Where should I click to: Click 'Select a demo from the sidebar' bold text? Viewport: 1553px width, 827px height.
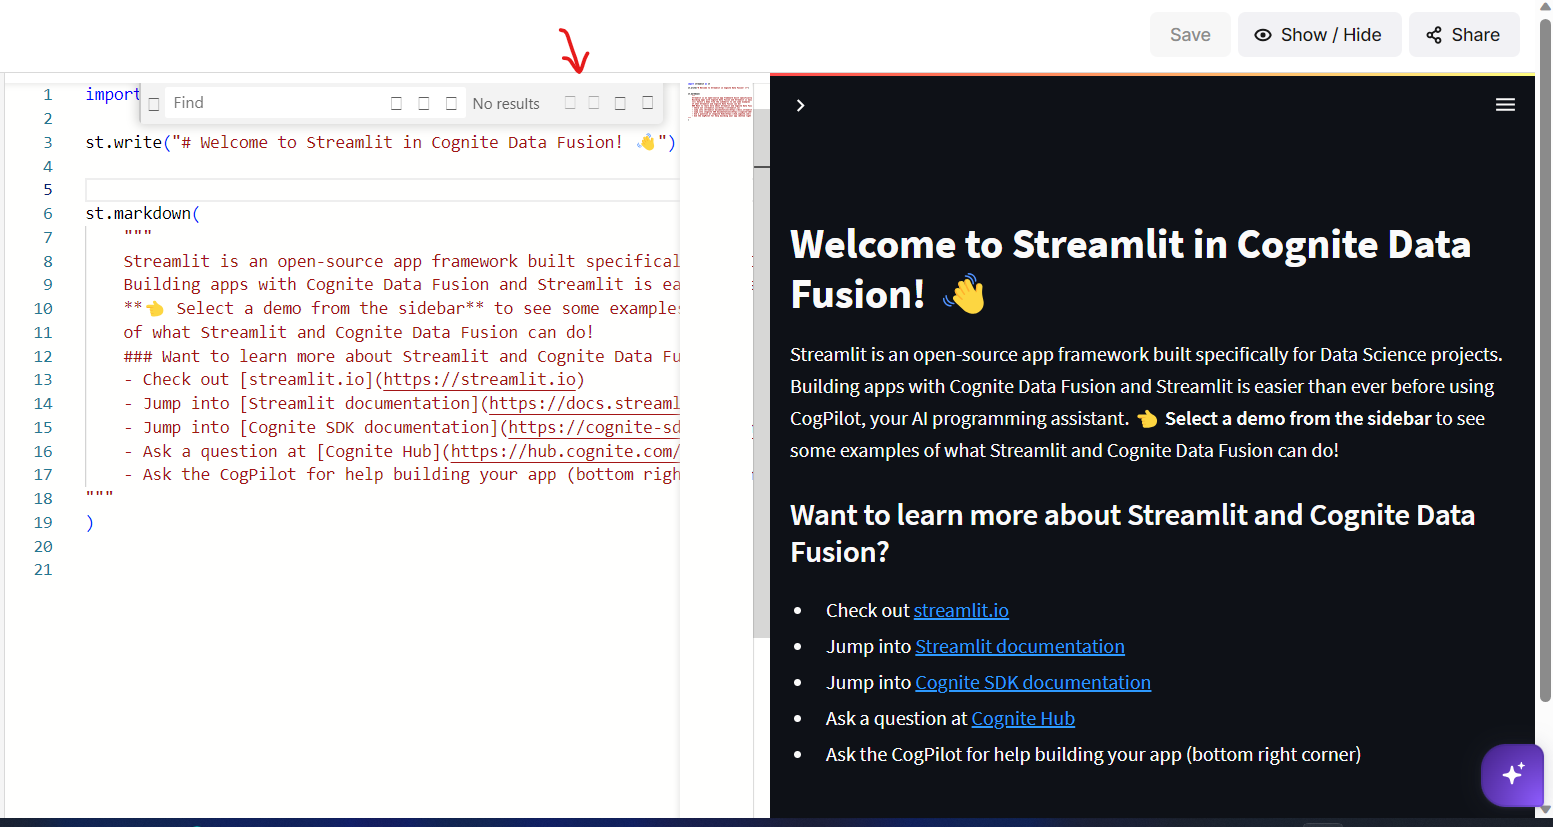1298,418
